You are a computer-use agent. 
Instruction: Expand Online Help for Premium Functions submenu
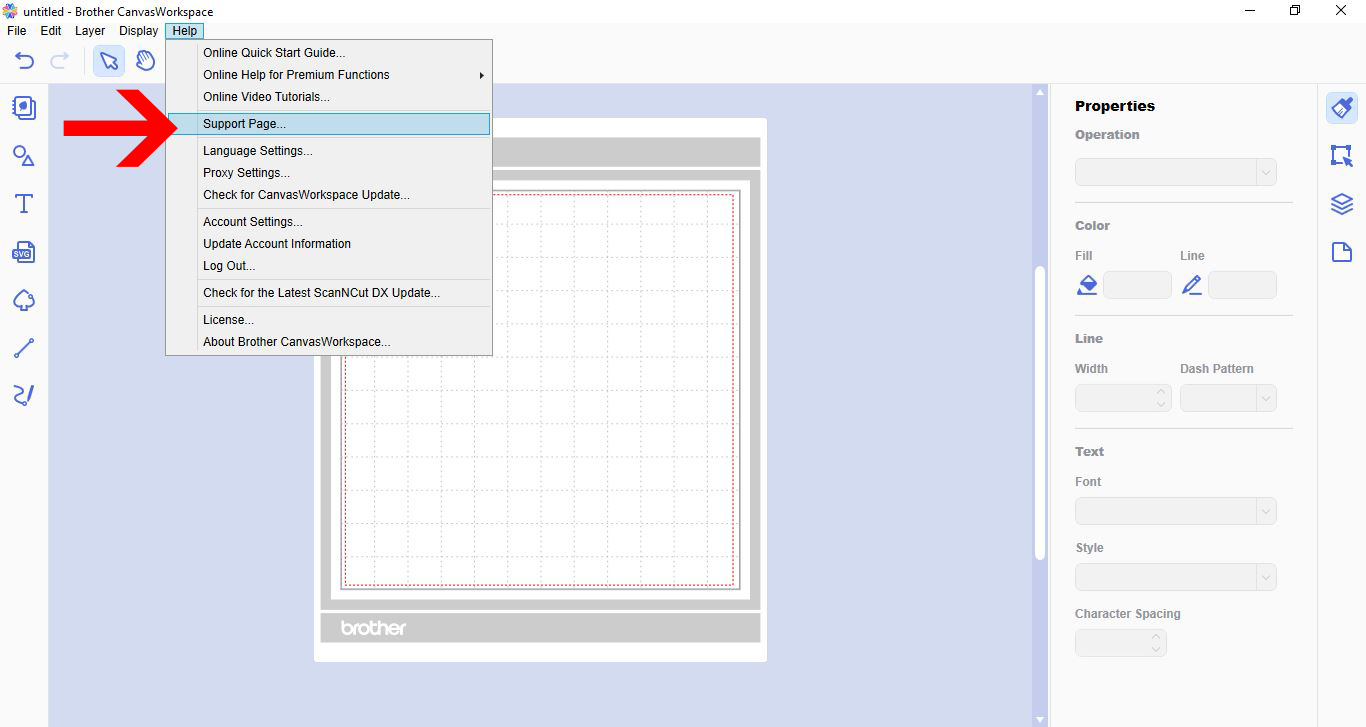(x=329, y=75)
